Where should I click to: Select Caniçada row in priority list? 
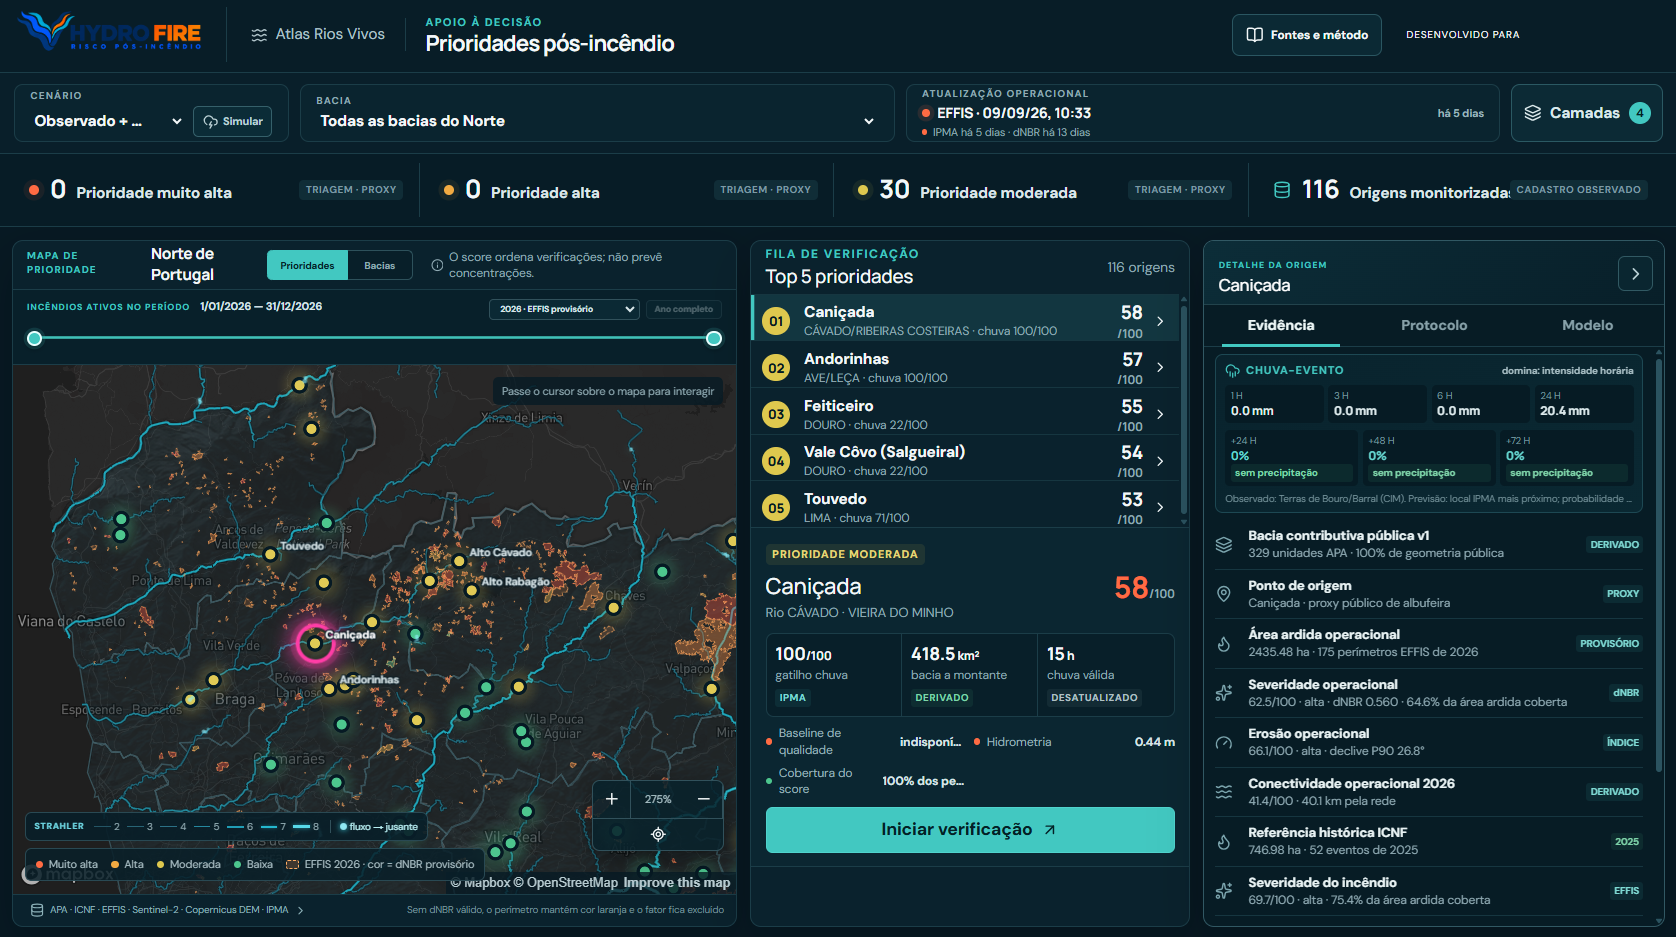pyautogui.click(x=966, y=318)
